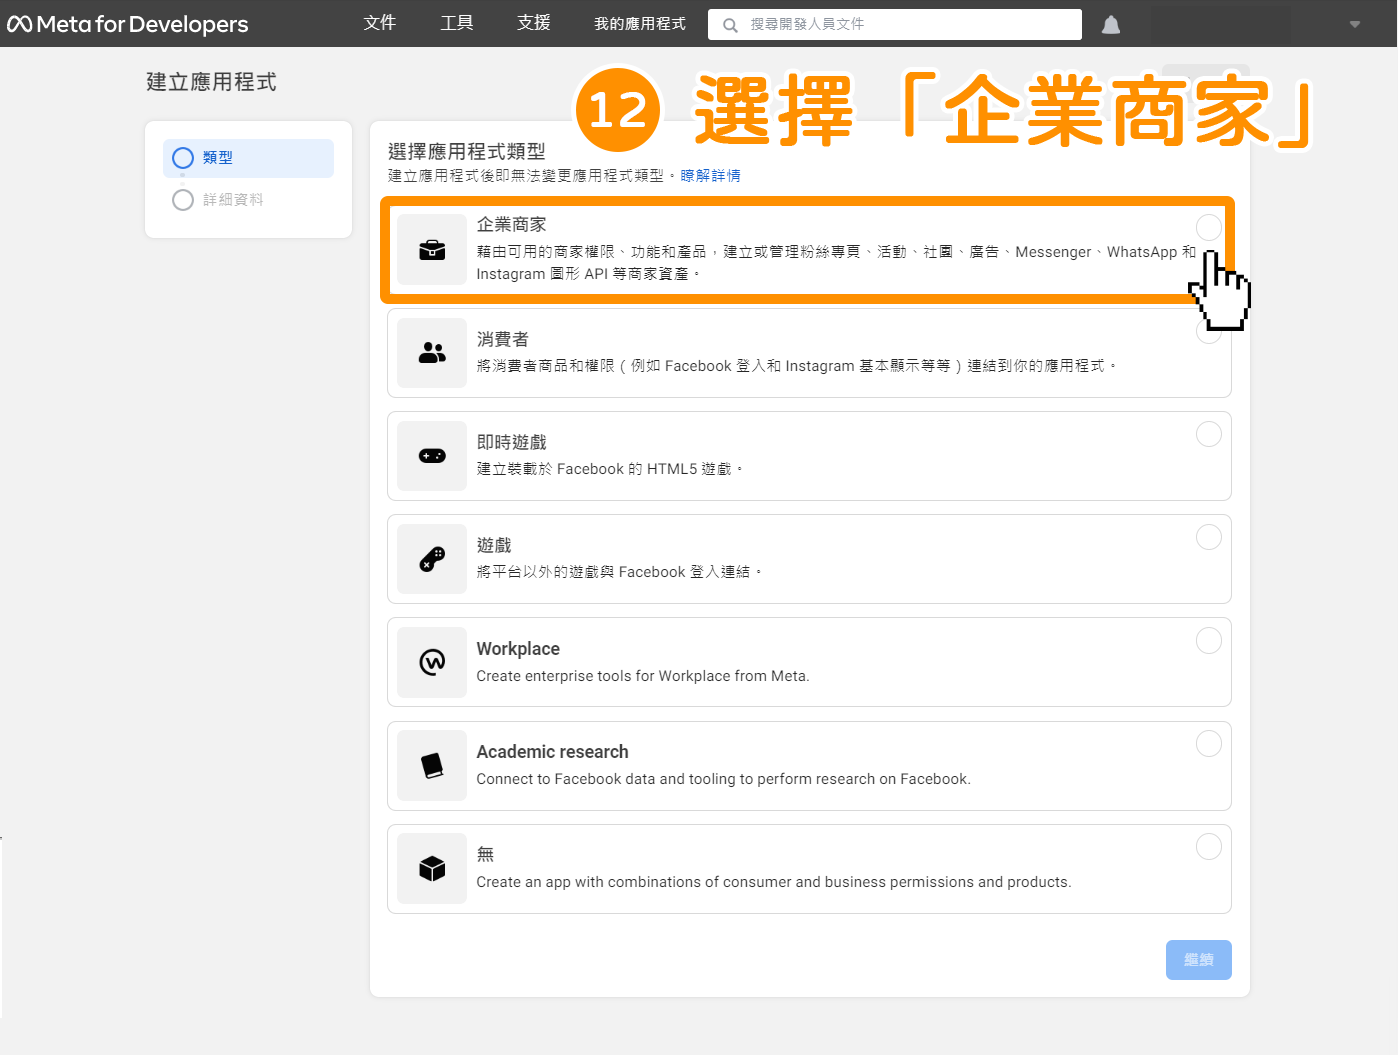Select the 無 app type radio button
1398x1055 pixels.
coord(1209,846)
